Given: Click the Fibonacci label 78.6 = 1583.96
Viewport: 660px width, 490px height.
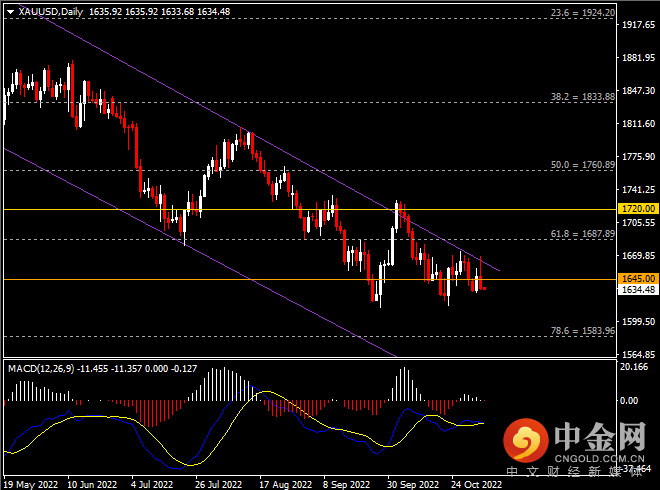Looking at the screenshot, I should click(583, 331).
